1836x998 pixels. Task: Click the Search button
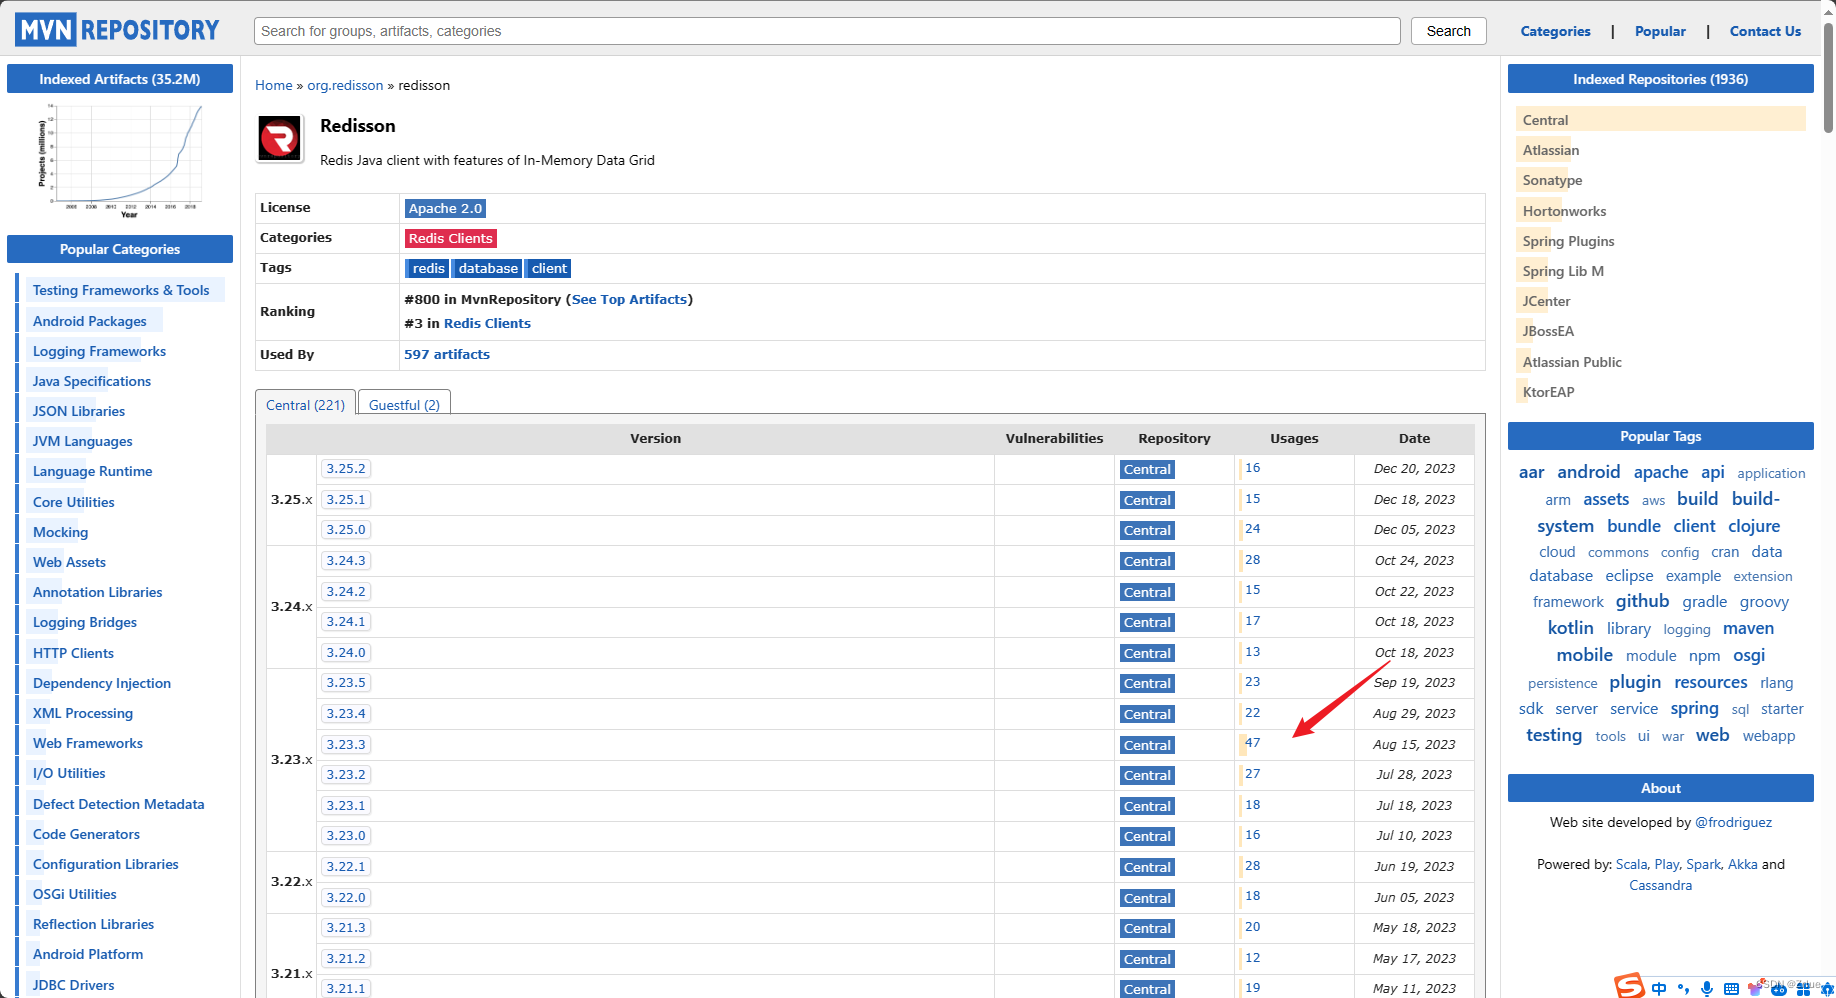pyautogui.click(x=1448, y=31)
